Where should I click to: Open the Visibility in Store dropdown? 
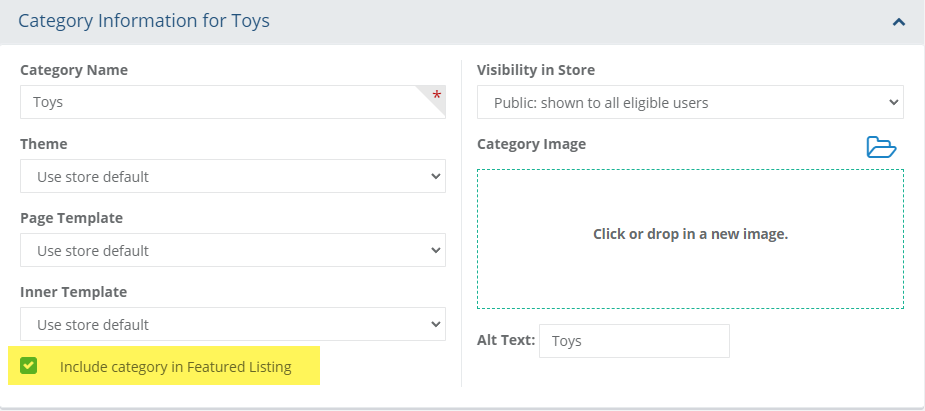click(690, 102)
